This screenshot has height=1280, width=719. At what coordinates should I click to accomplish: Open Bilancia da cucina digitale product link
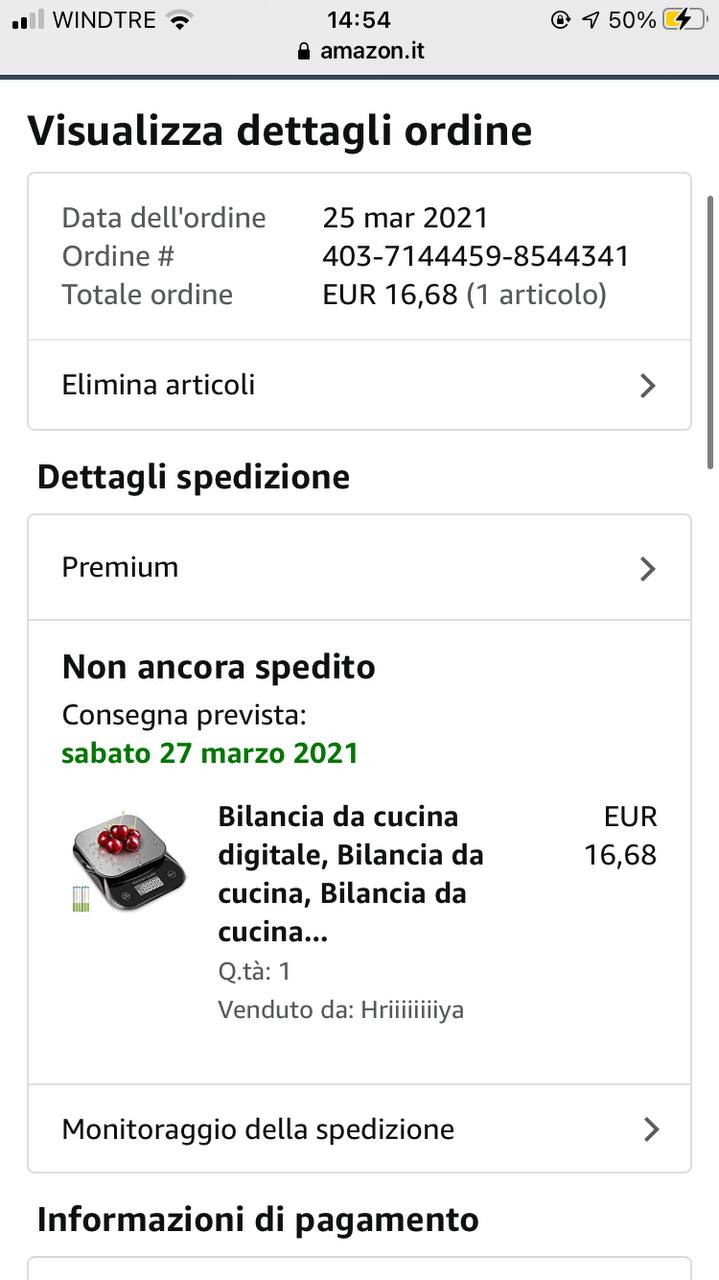point(351,874)
